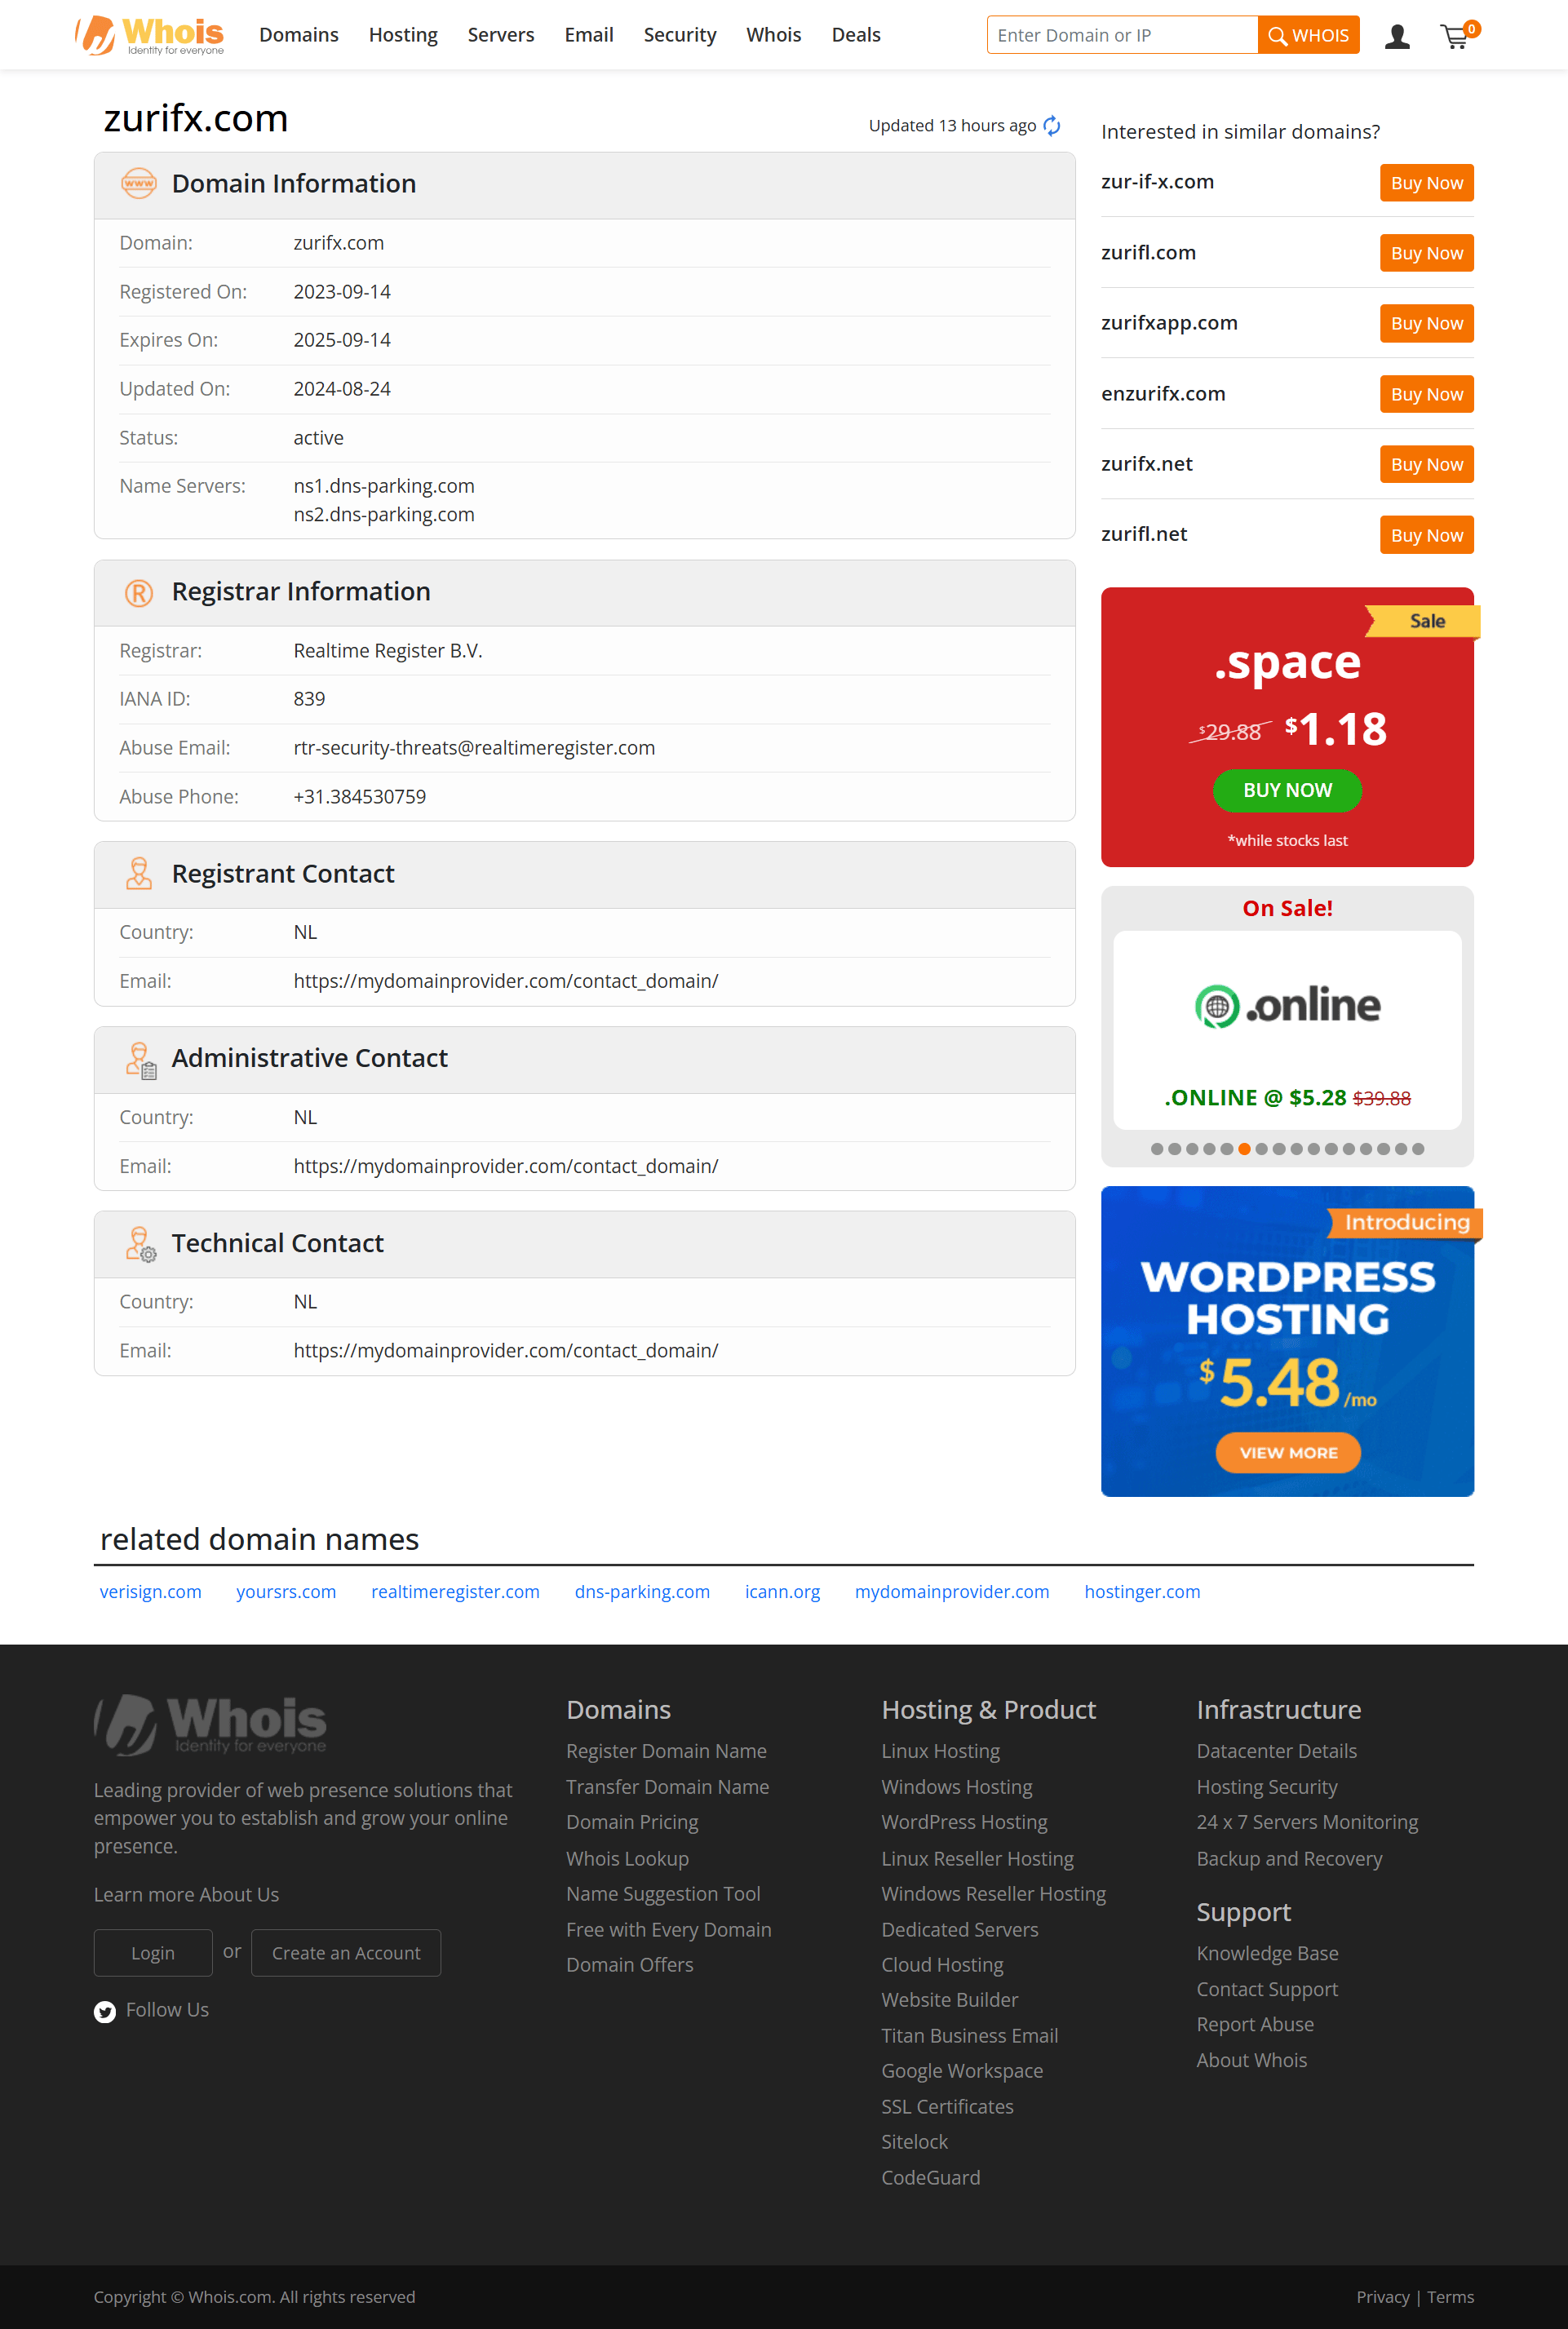Open related domain dns-parking.com

coord(642,1592)
